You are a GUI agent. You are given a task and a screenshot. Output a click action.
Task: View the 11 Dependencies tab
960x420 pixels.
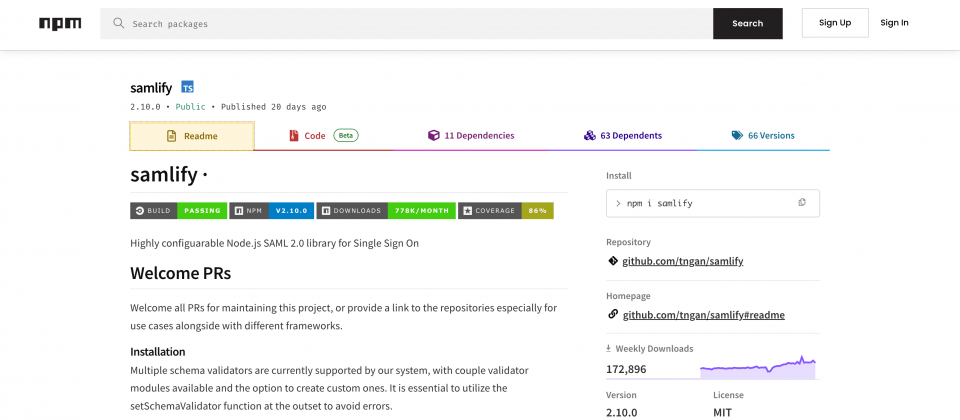coord(471,136)
